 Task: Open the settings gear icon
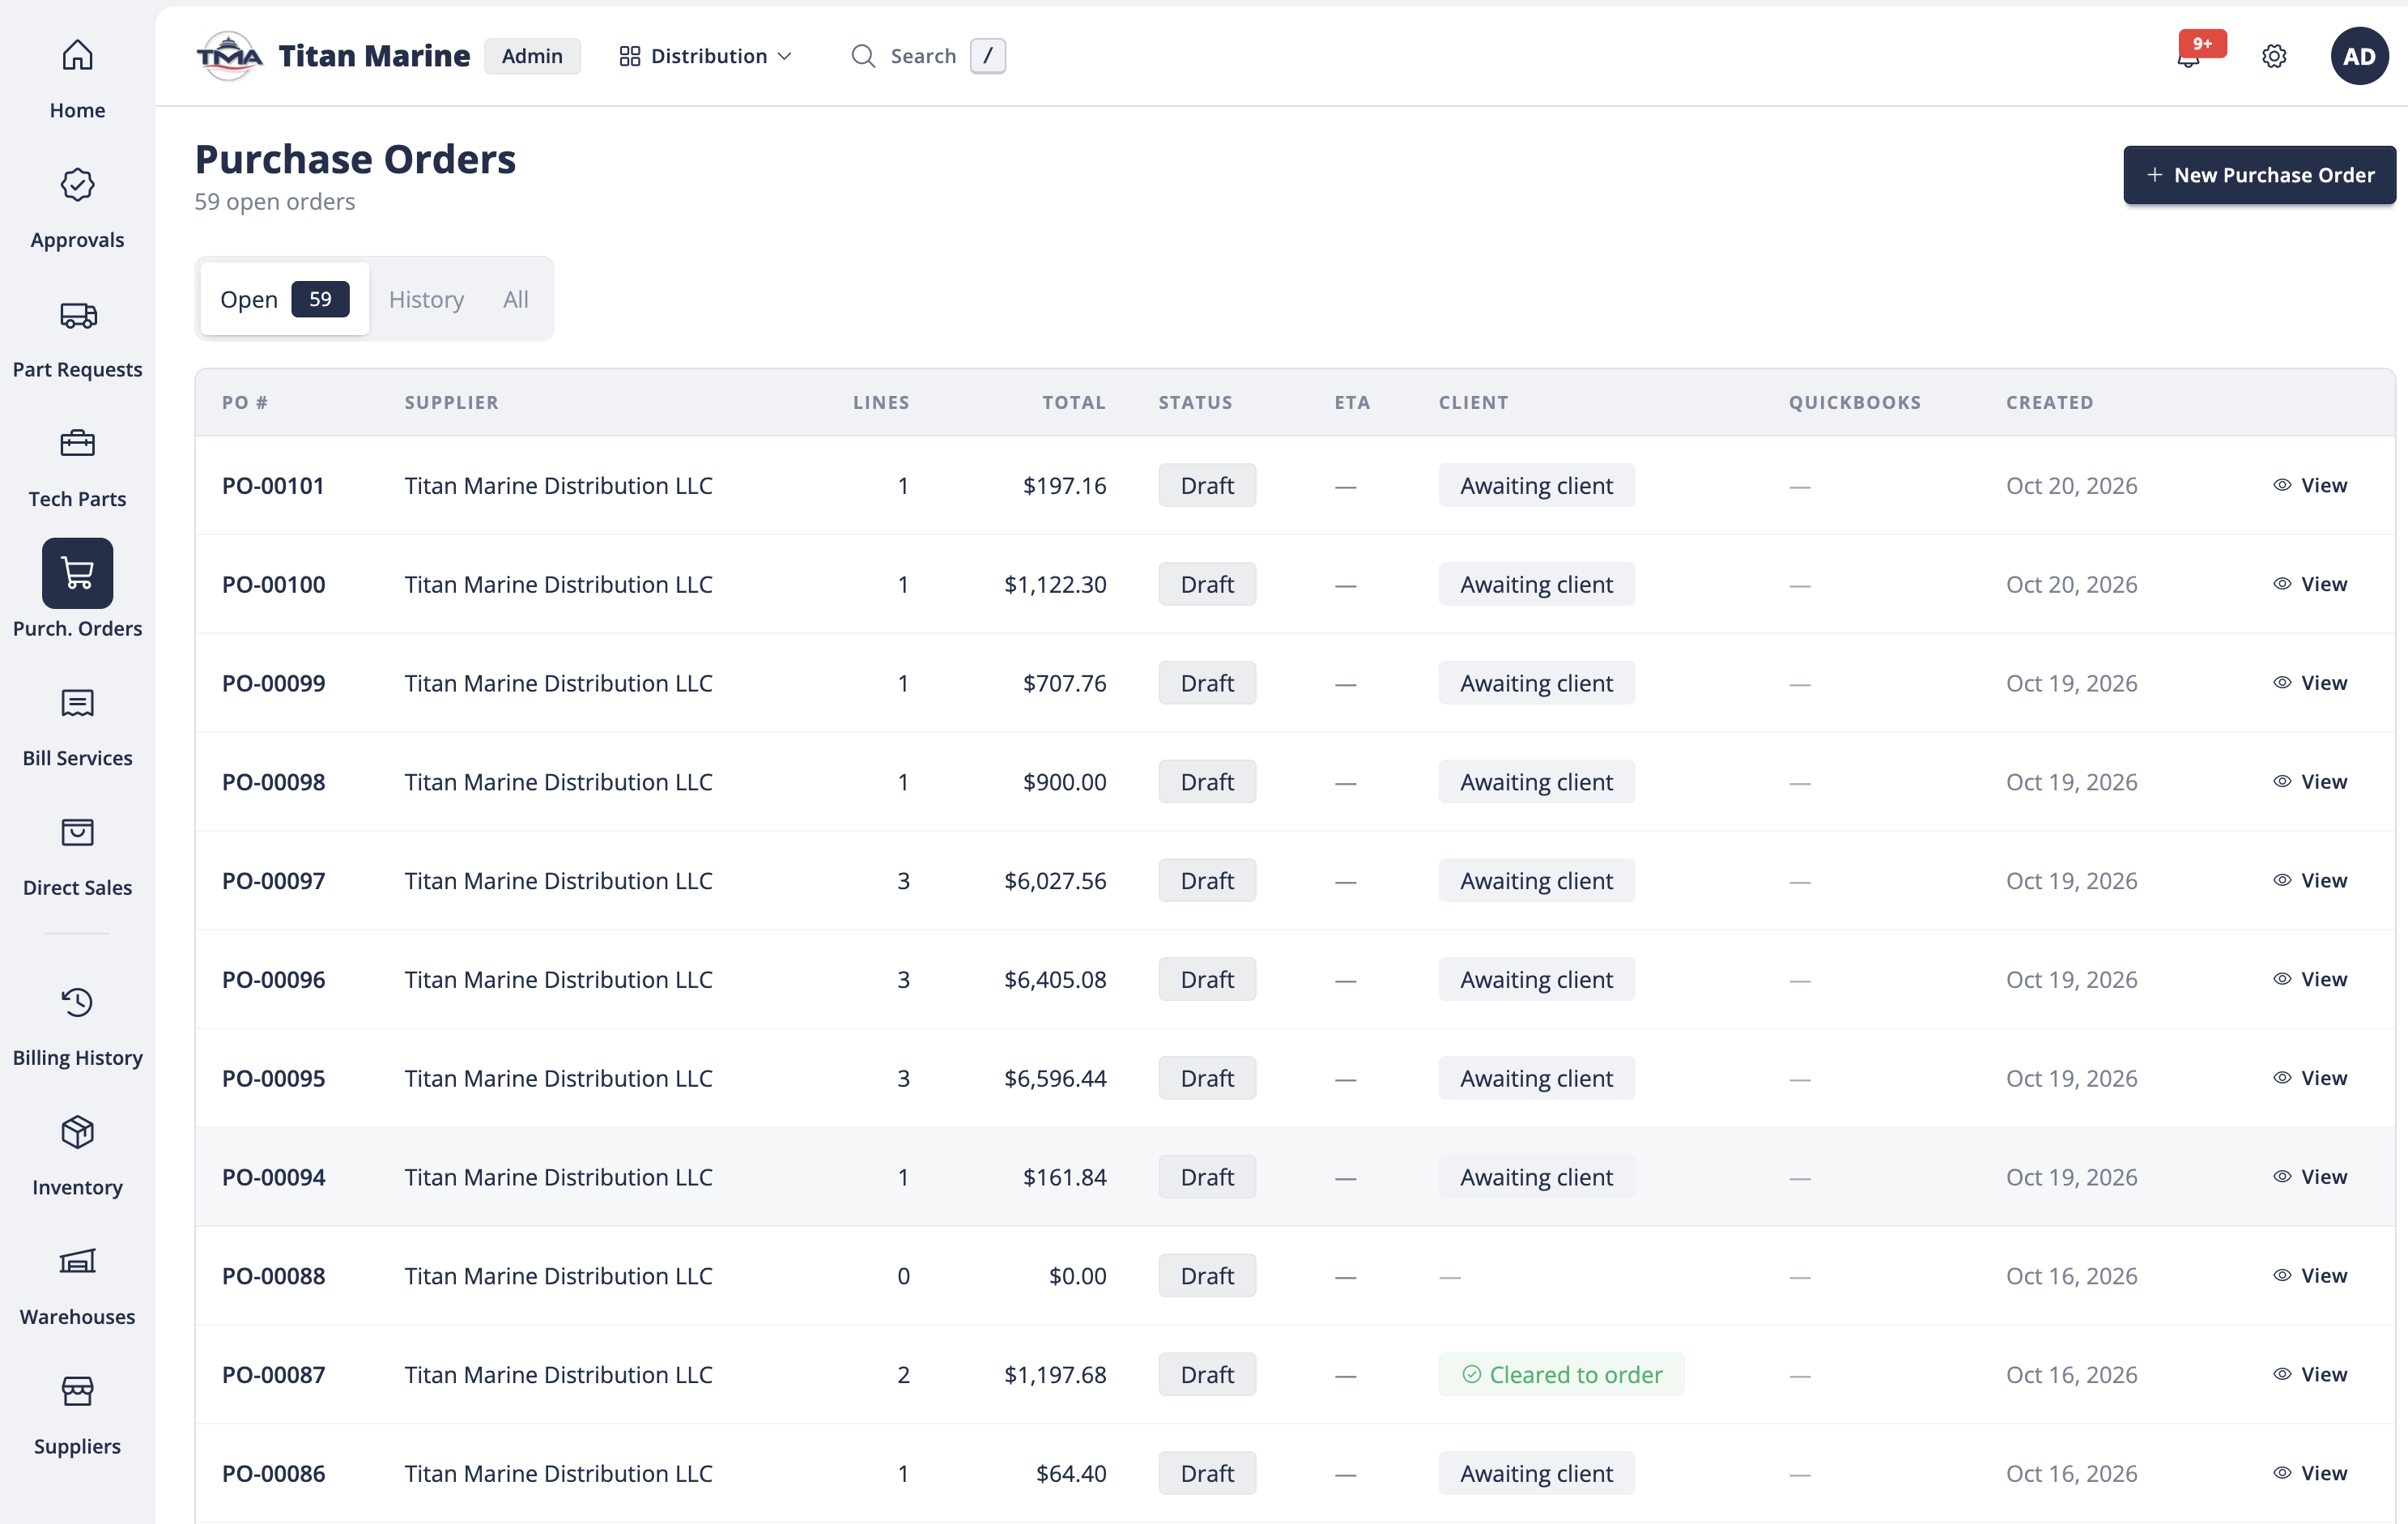pos(2274,56)
